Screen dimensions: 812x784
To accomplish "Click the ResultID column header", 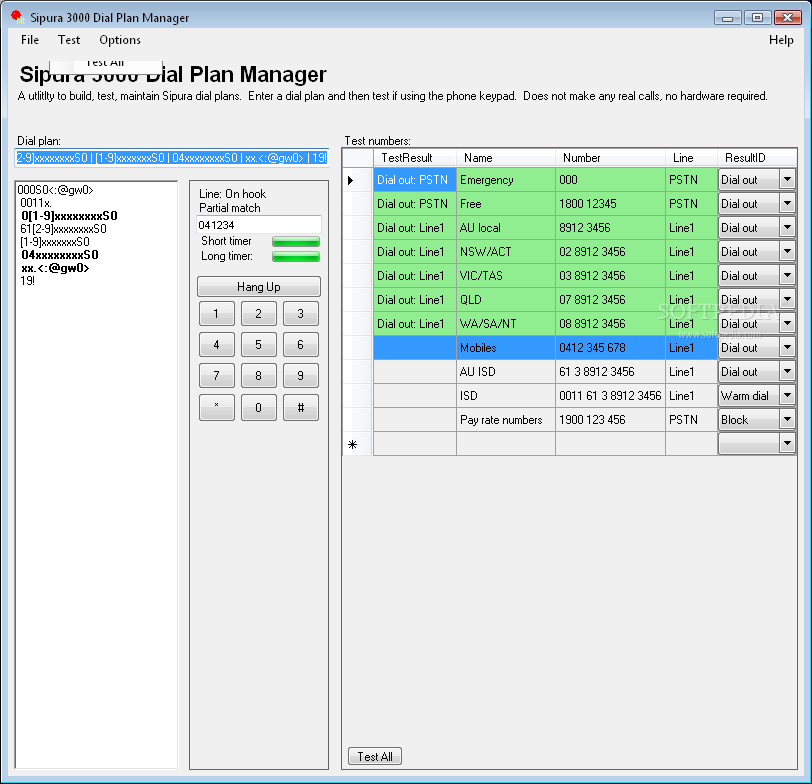I will point(757,158).
